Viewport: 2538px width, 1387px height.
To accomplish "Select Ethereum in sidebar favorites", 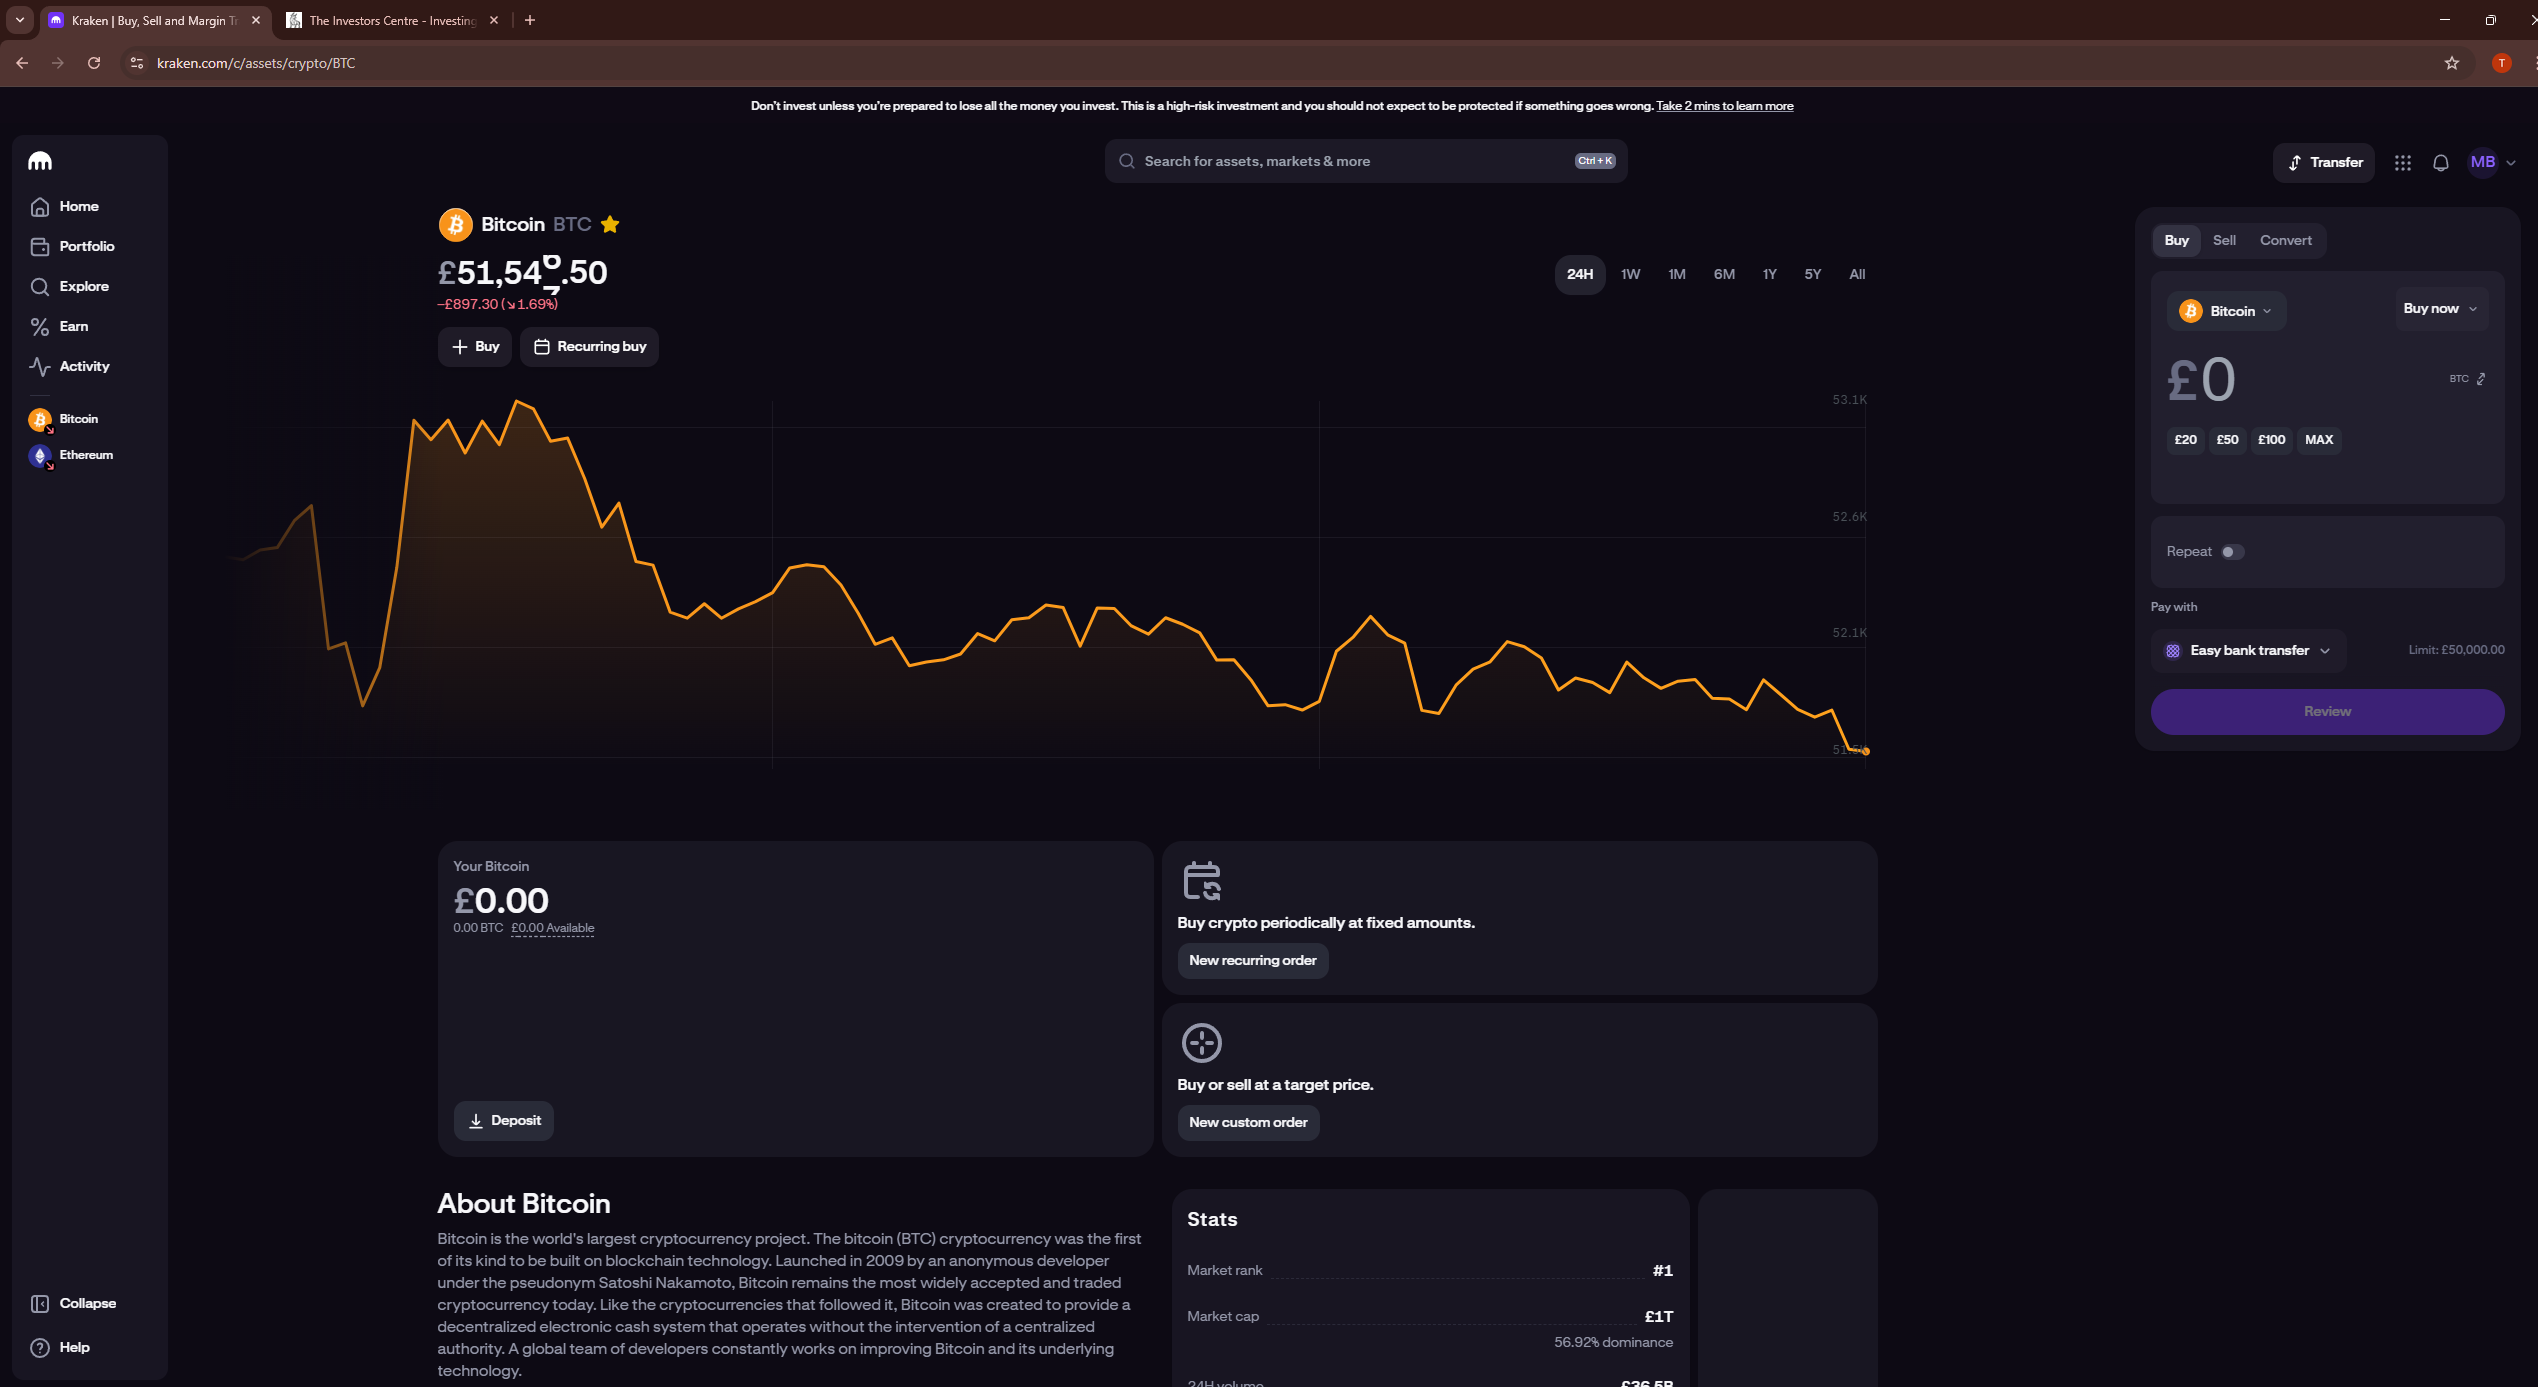I will (x=71, y=455).
